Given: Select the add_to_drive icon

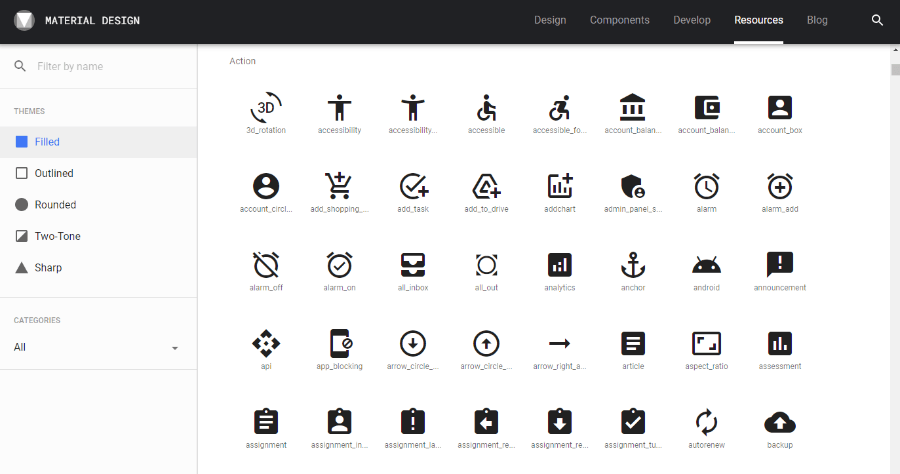Looking at the screenshot, I should pyautogui.click(x=486, y=186).
